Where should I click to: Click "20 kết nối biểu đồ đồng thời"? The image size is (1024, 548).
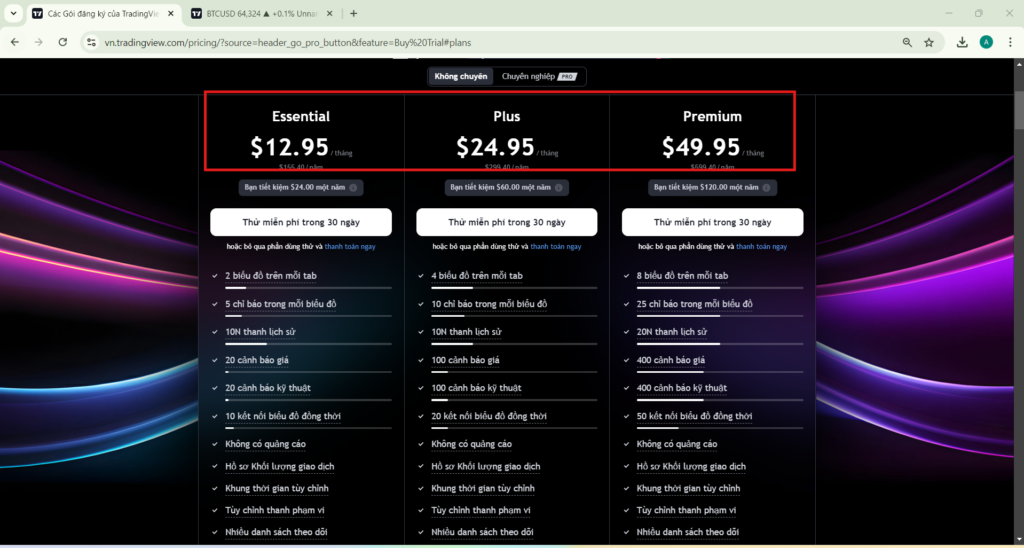[489, 416]
